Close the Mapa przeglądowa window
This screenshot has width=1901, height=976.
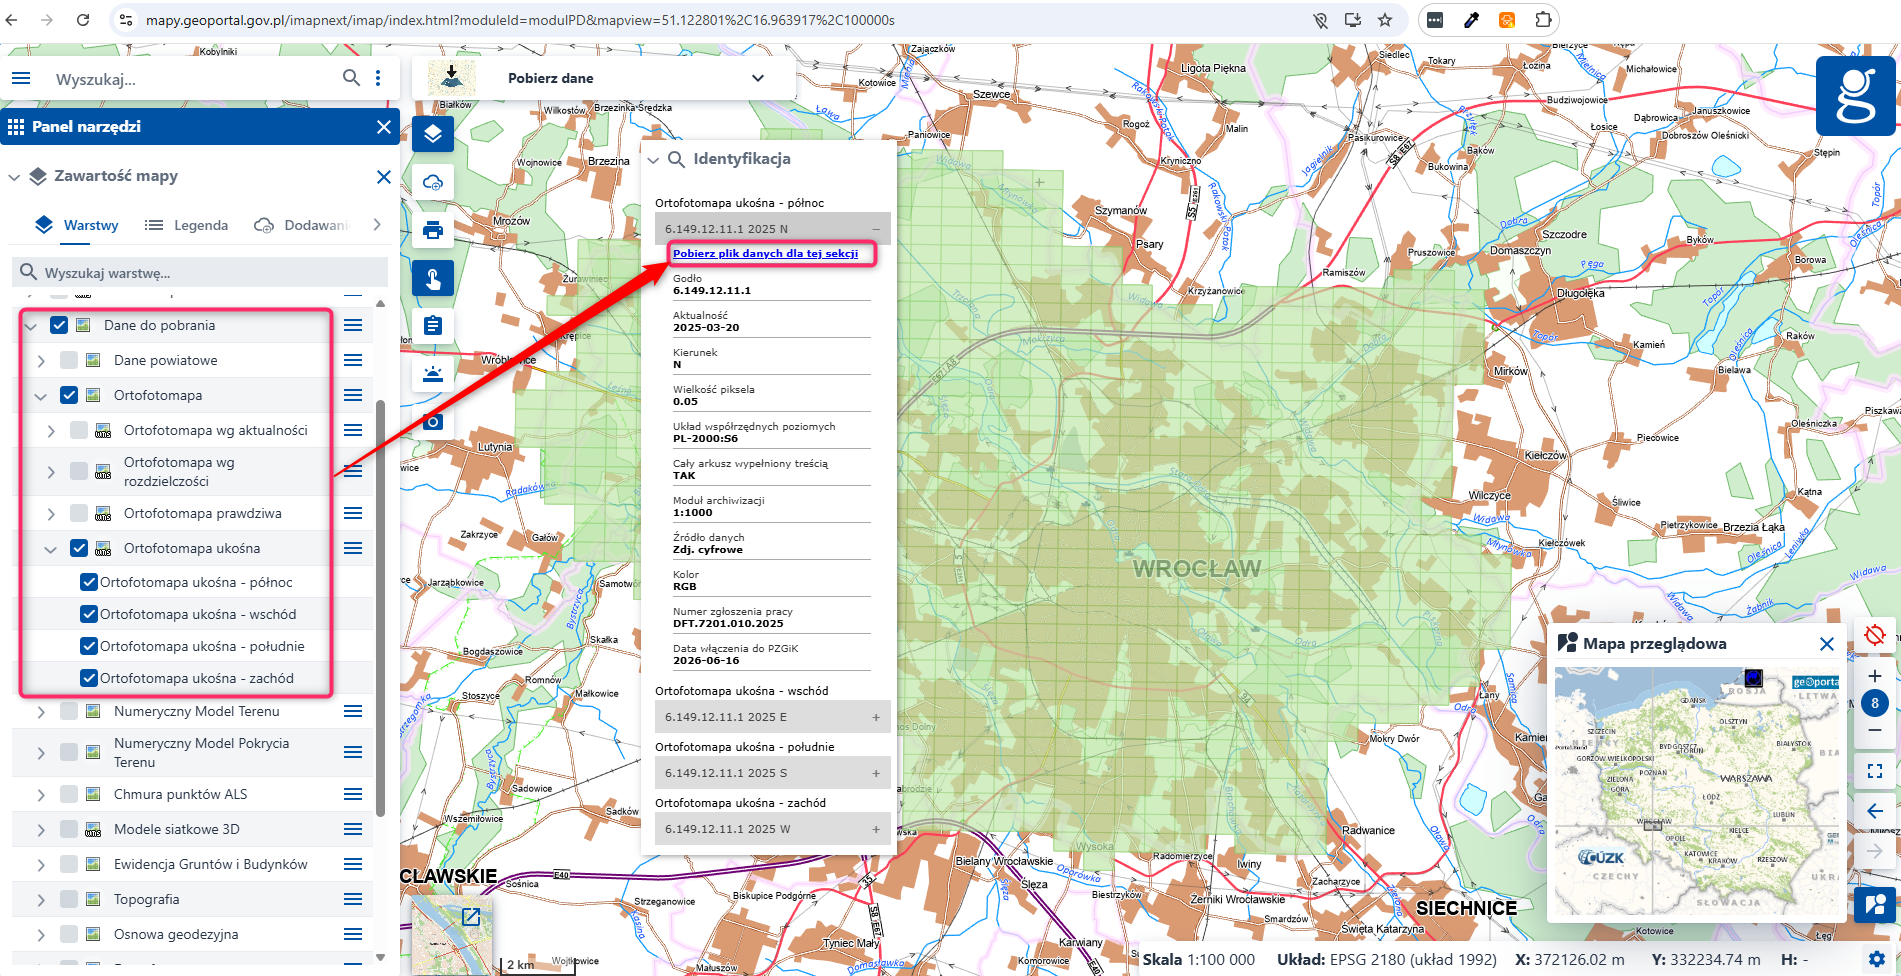coord(1827,644)
